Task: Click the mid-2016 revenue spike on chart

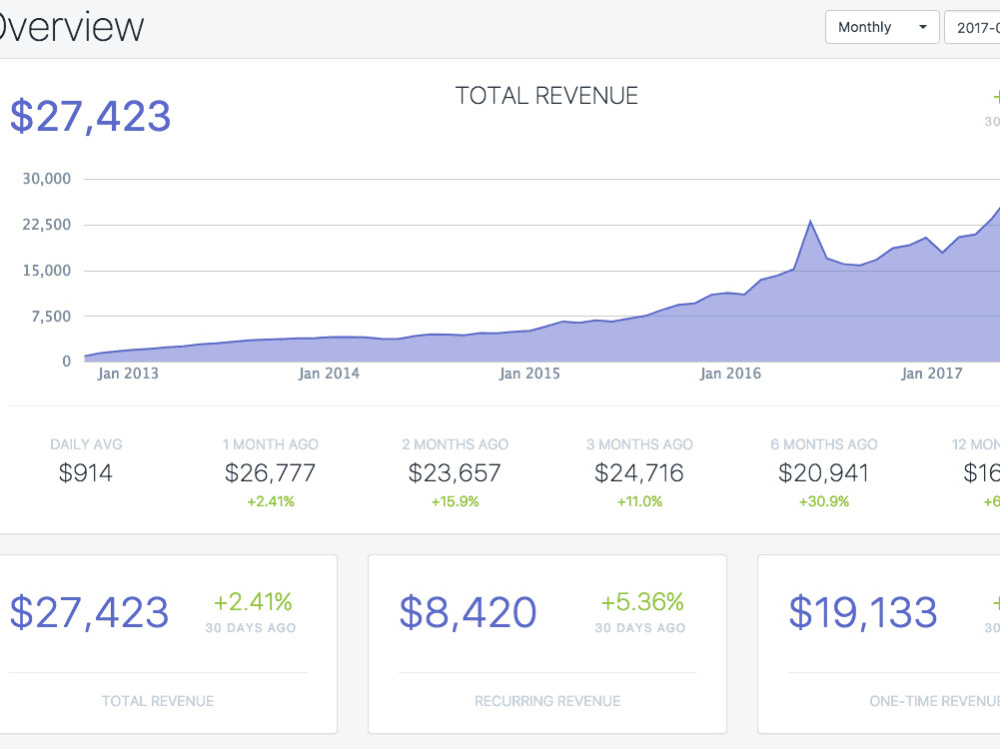Action: [x=810, y=223]
